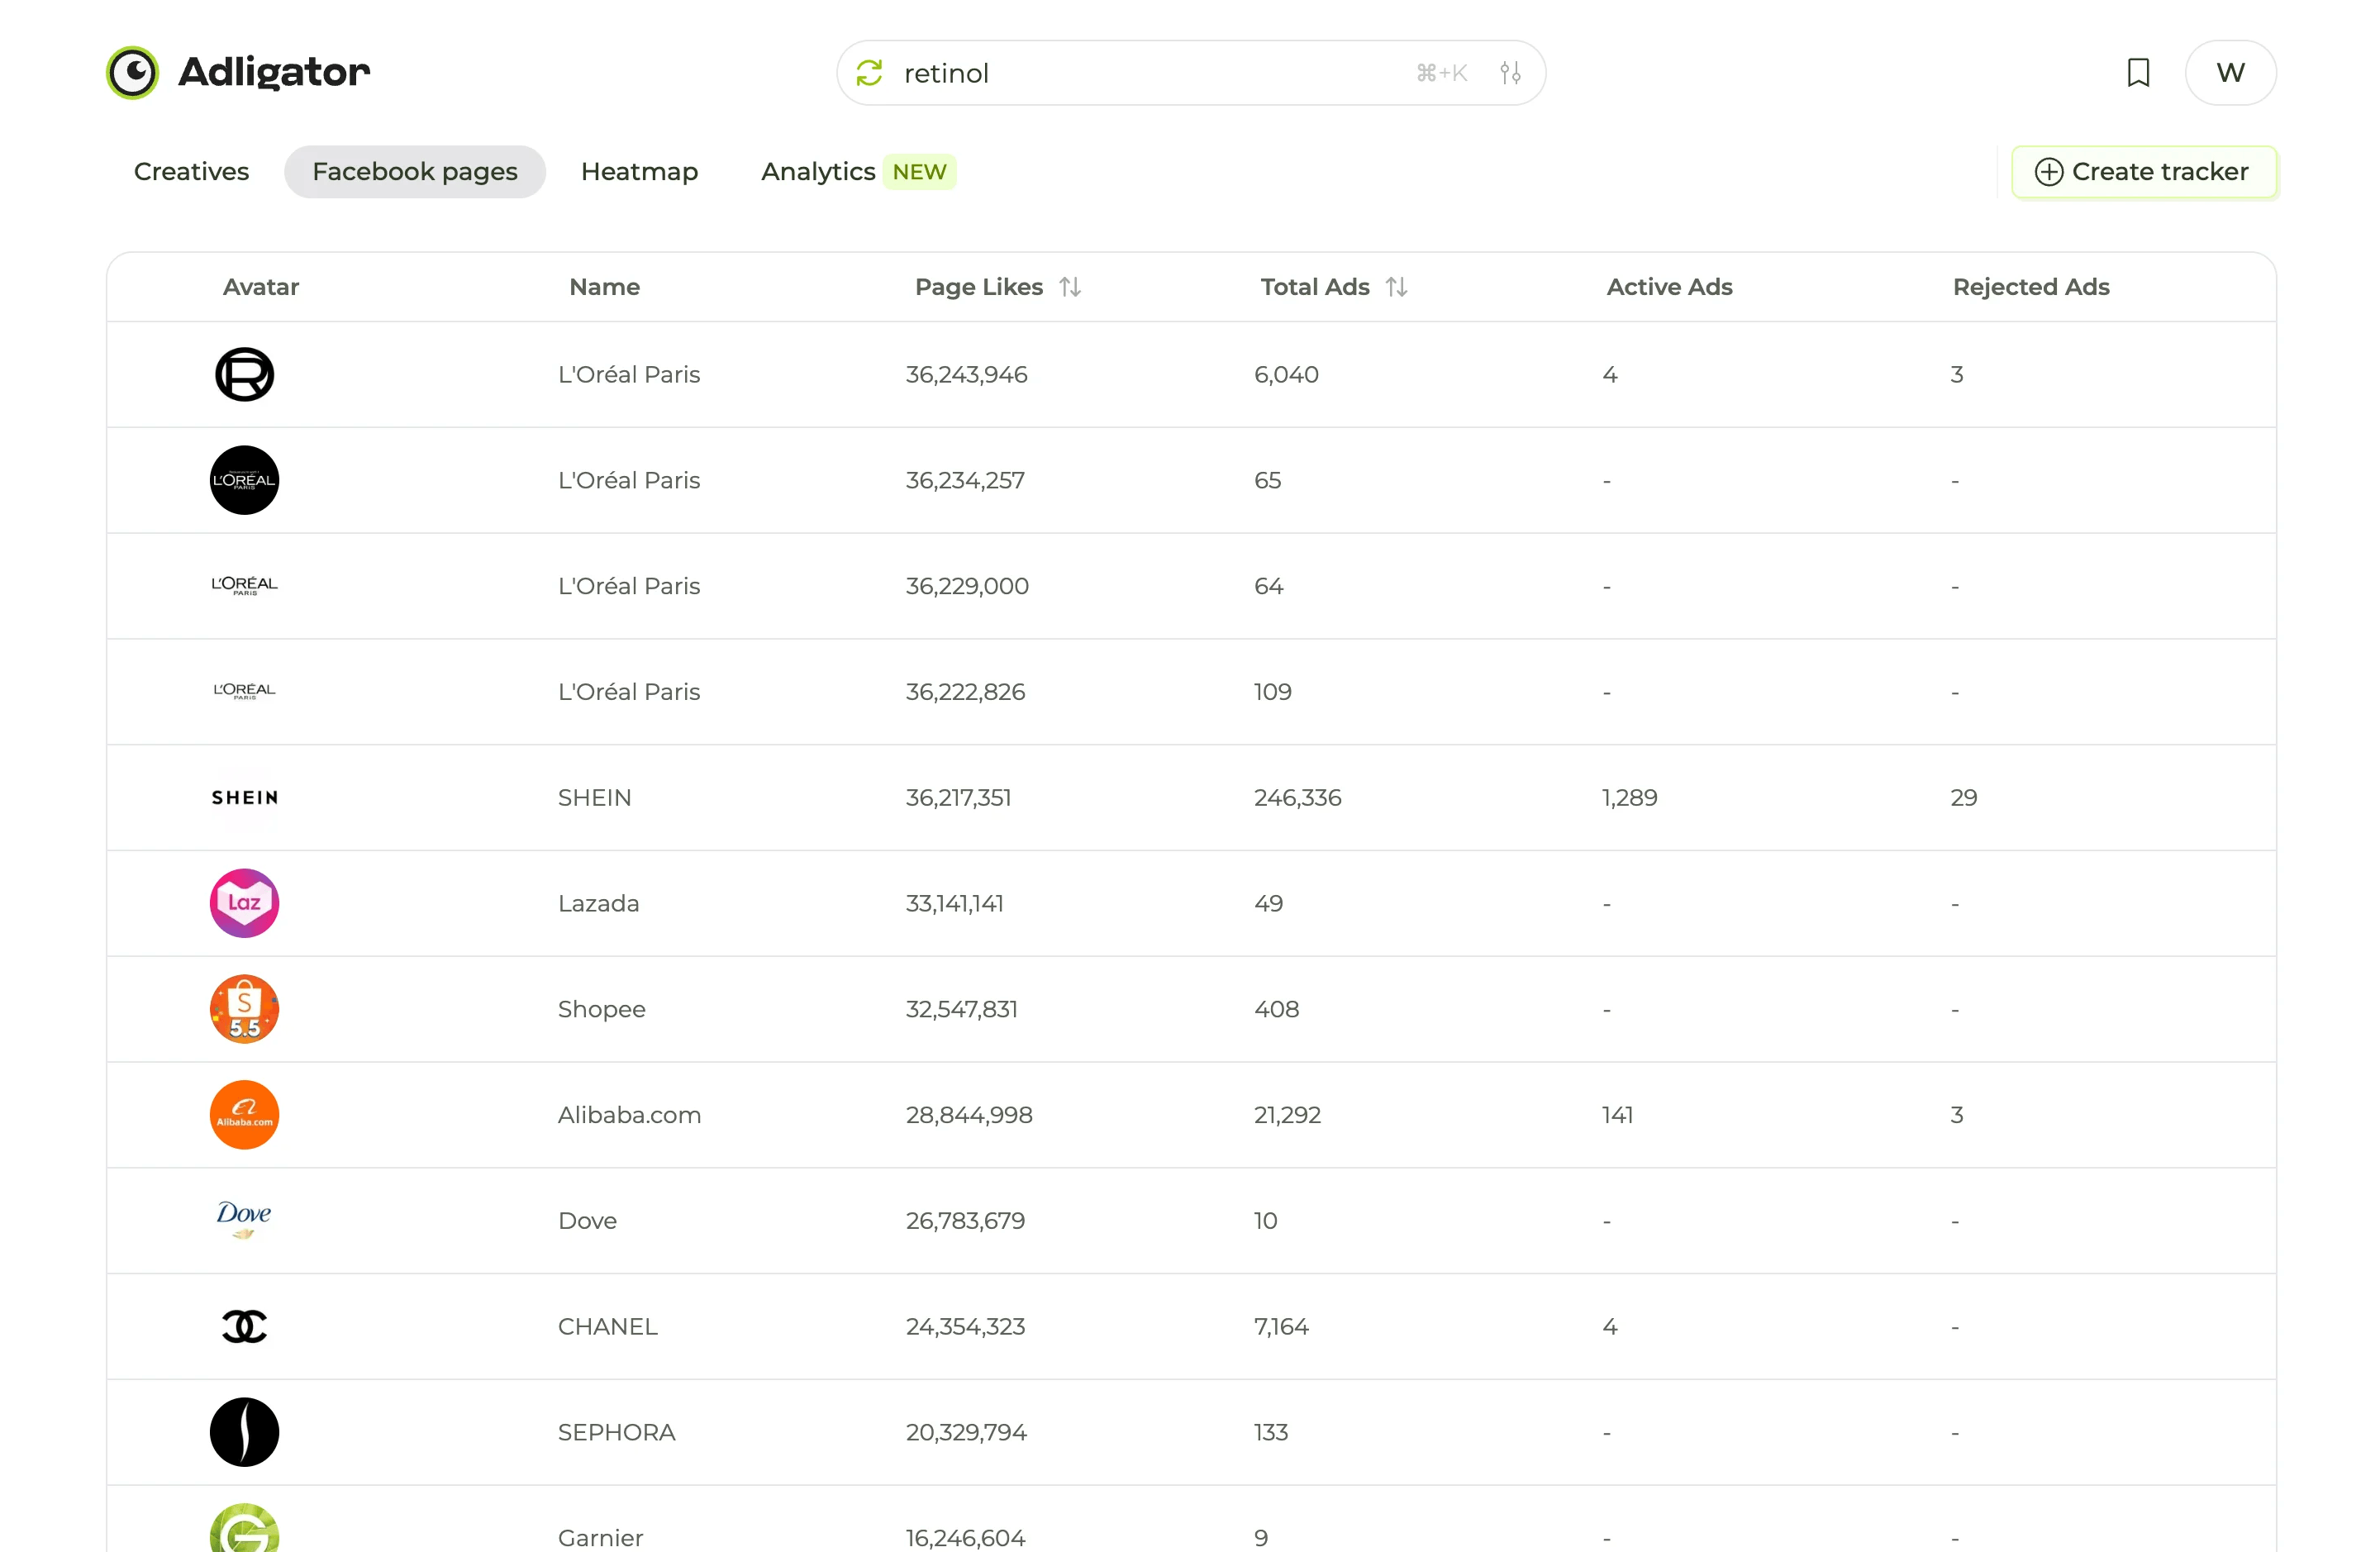2380x1552 pixels.
Task: Click Dove page likes 26,783,679
Action: [965, 1220]
